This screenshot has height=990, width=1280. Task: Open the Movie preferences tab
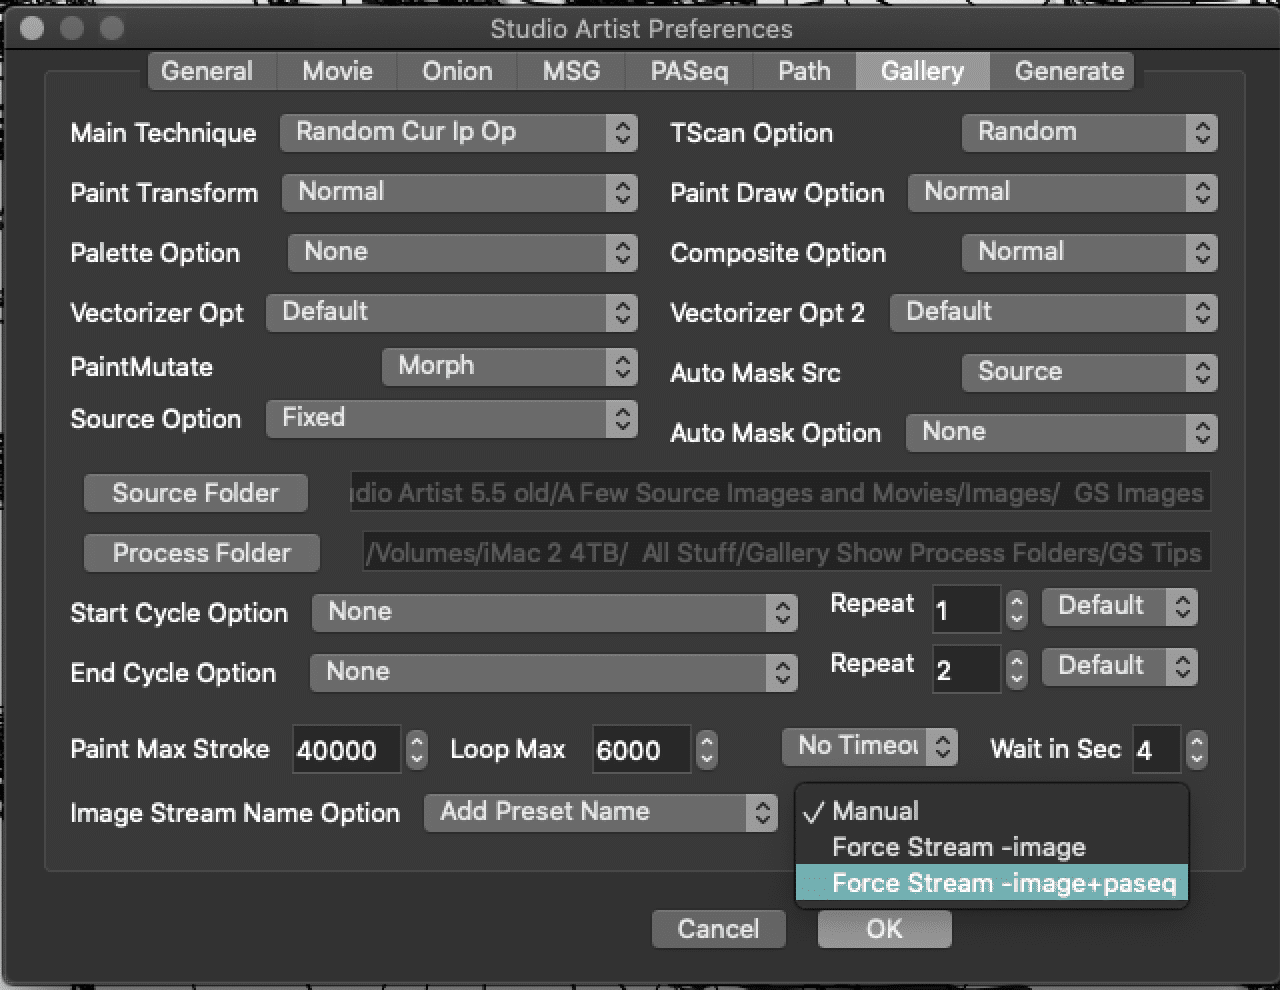tap(337, 72)
